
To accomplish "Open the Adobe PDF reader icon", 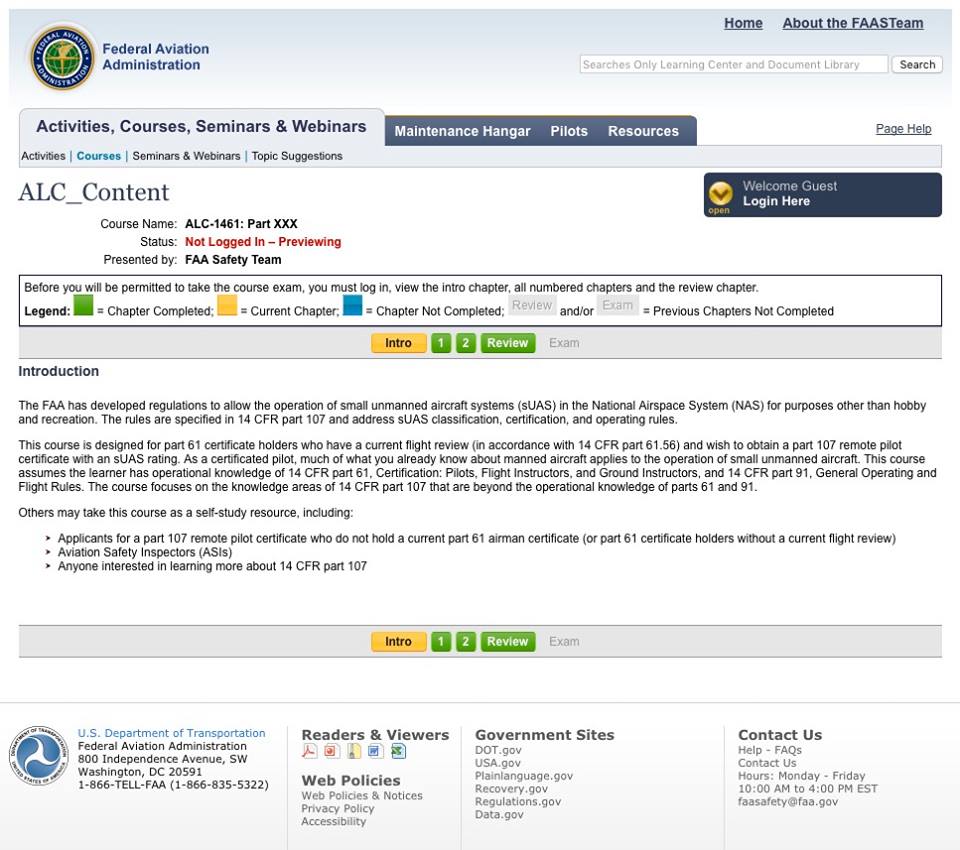I will point(310,752).
